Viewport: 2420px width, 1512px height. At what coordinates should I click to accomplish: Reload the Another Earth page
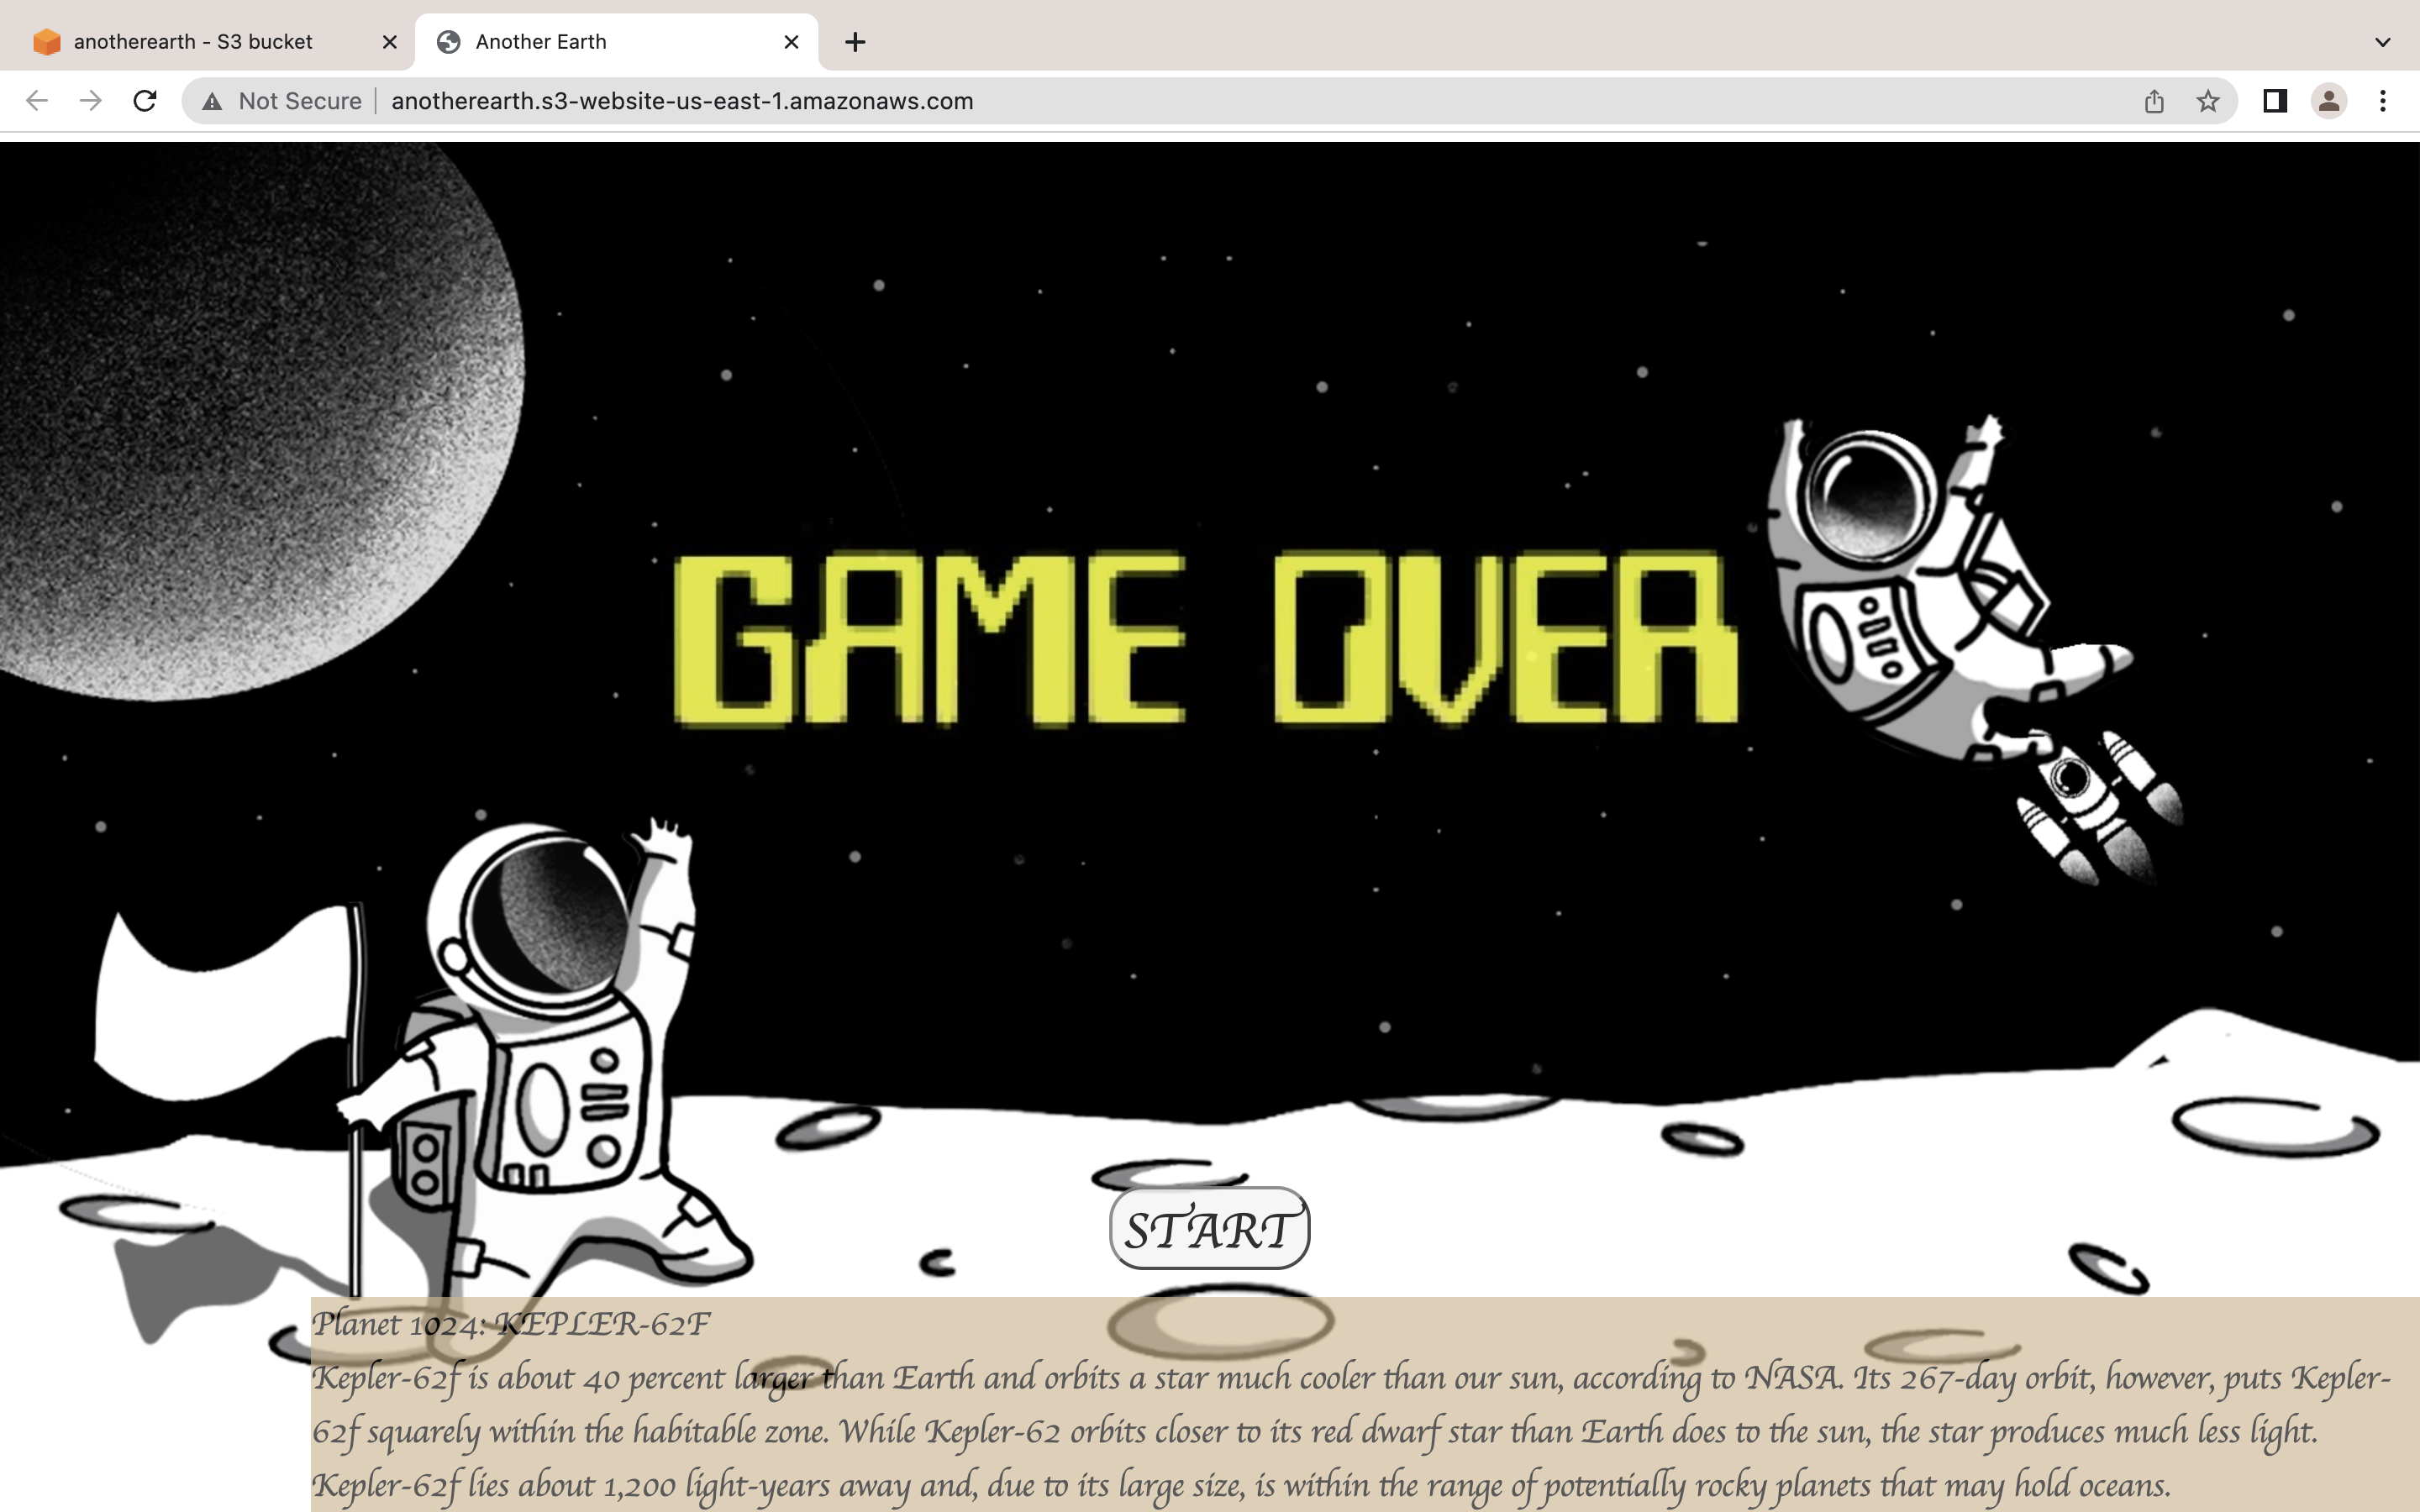145,101
